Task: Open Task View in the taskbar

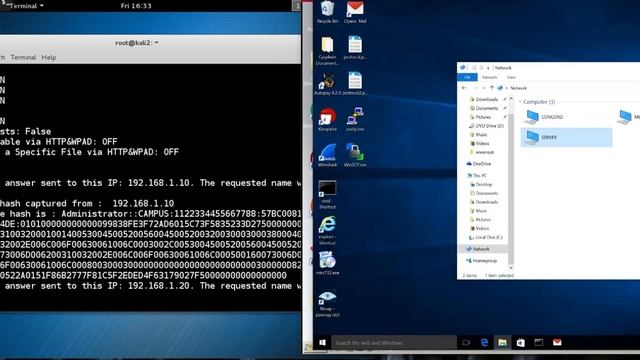Action: (466, 342)
